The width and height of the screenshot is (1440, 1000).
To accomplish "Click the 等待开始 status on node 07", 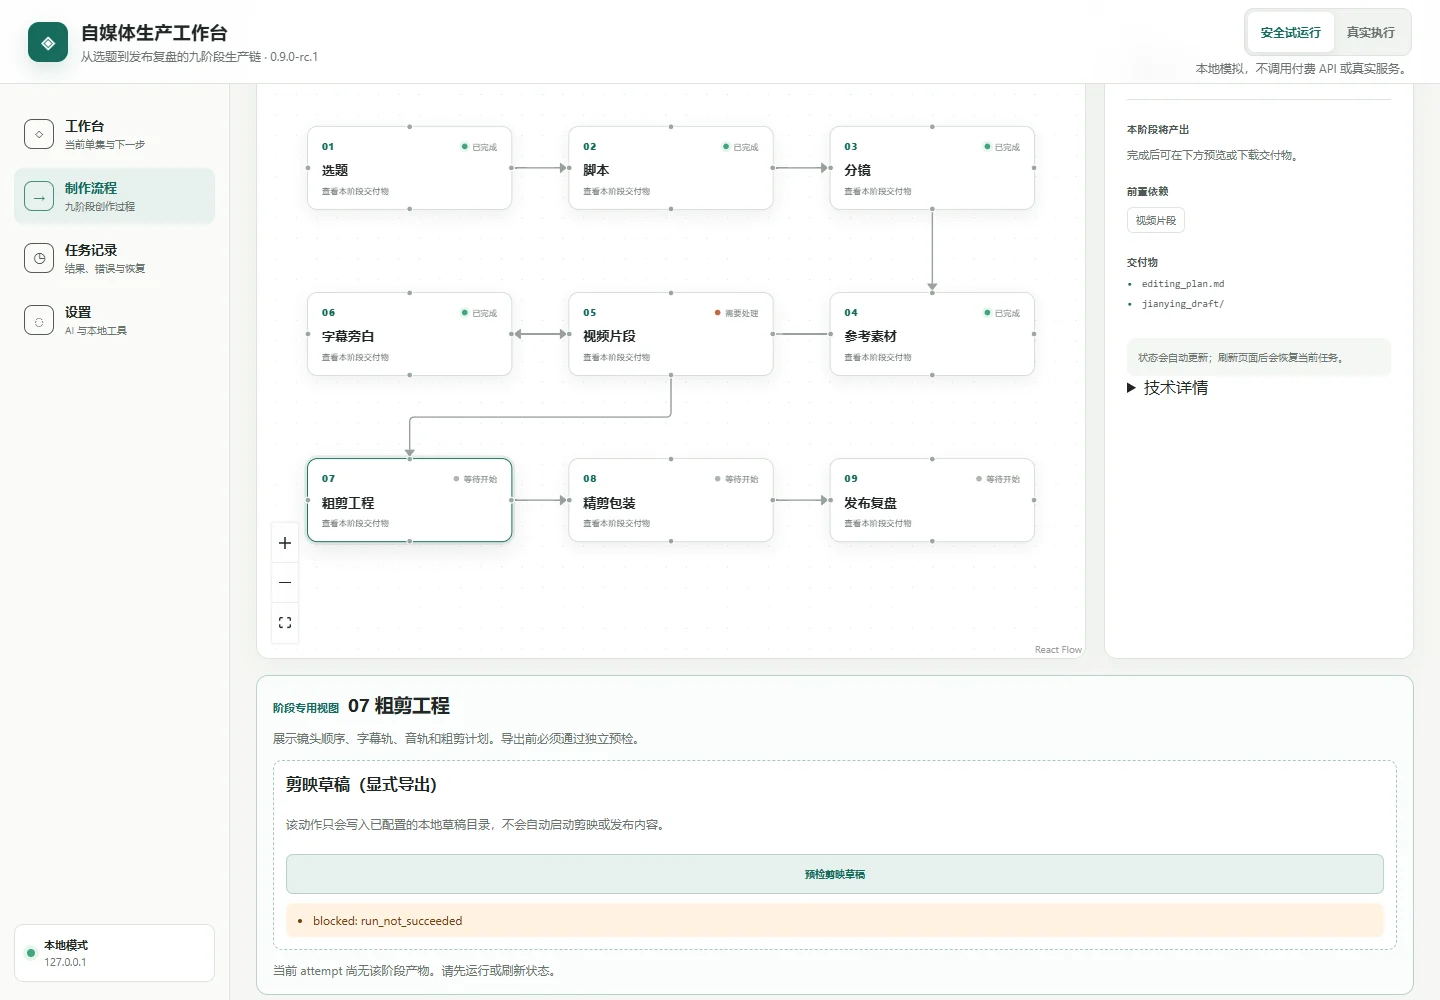I will point(475,479).
